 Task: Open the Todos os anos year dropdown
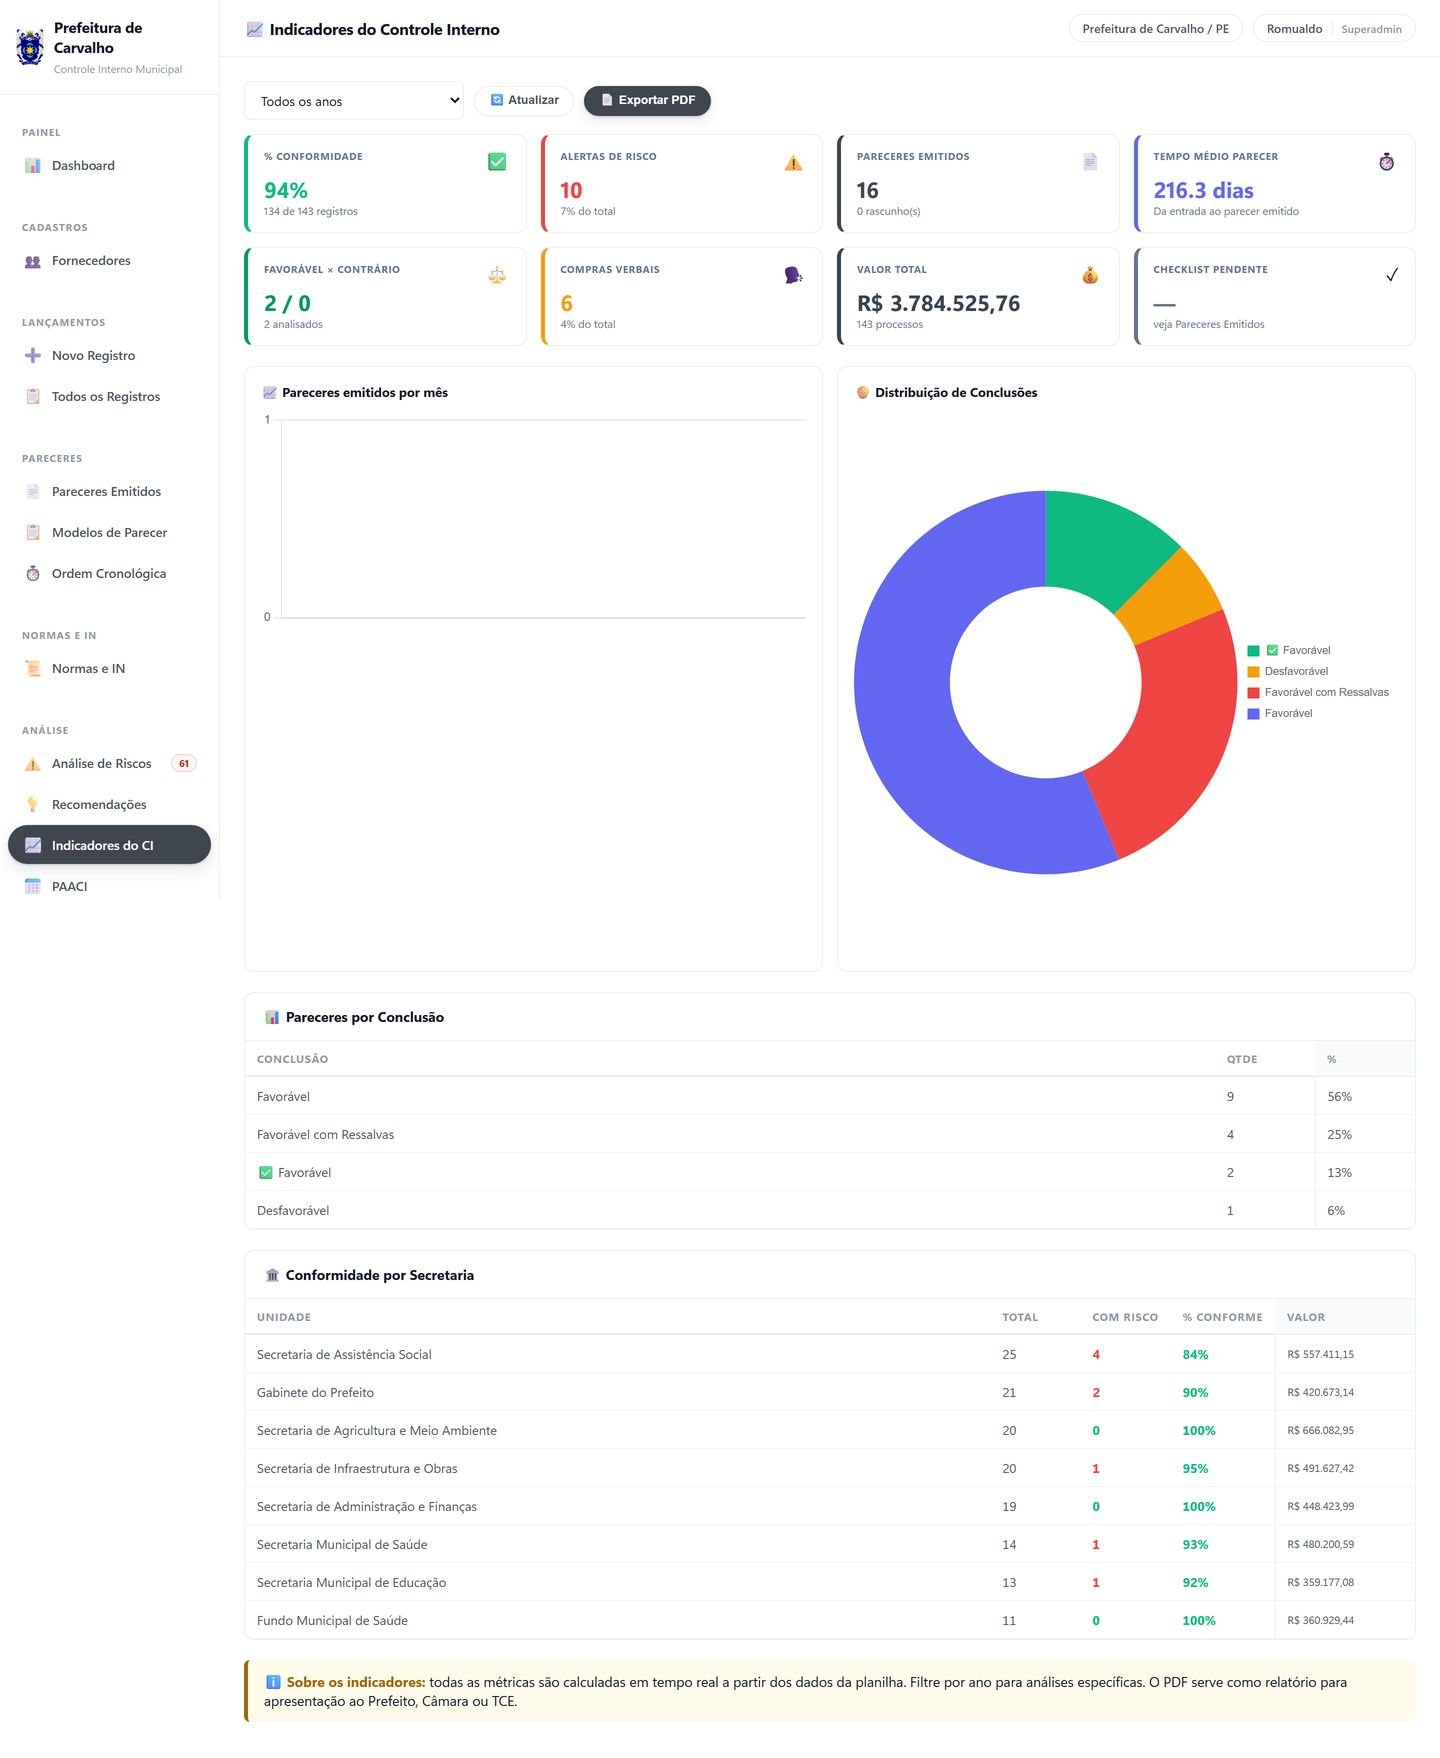354,101
